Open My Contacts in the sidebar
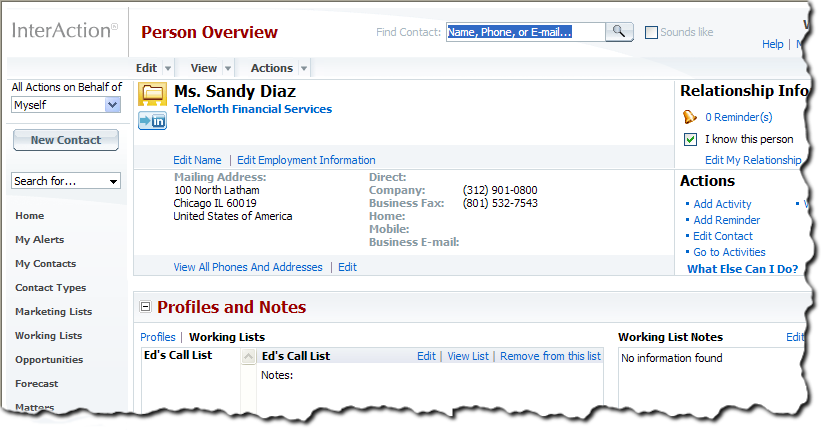Viewport: 821px width, 430px height. [46, 264]
